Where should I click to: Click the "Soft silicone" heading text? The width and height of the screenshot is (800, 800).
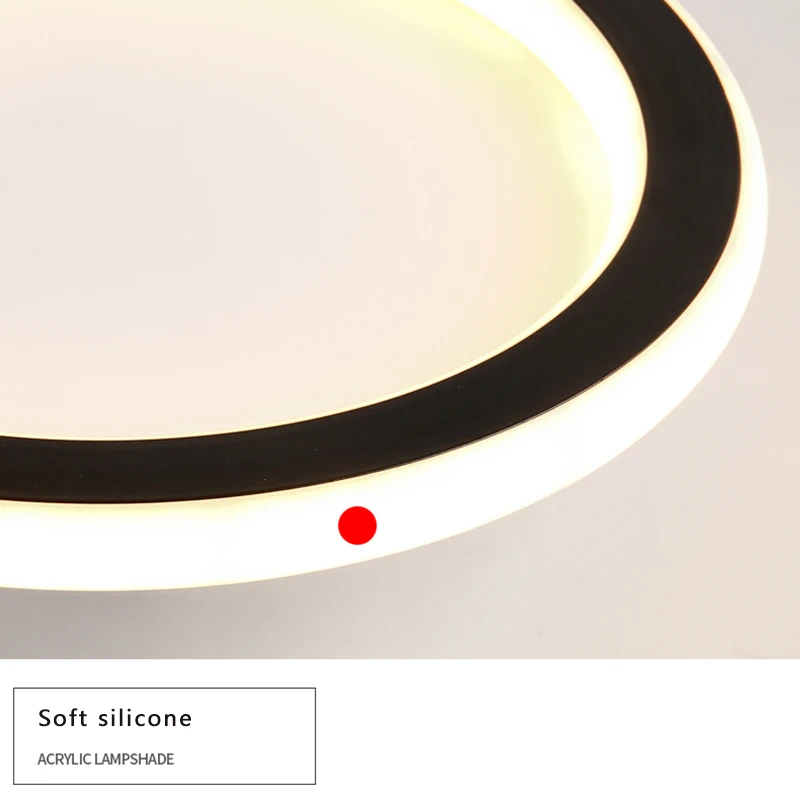[x=115, y=718]
